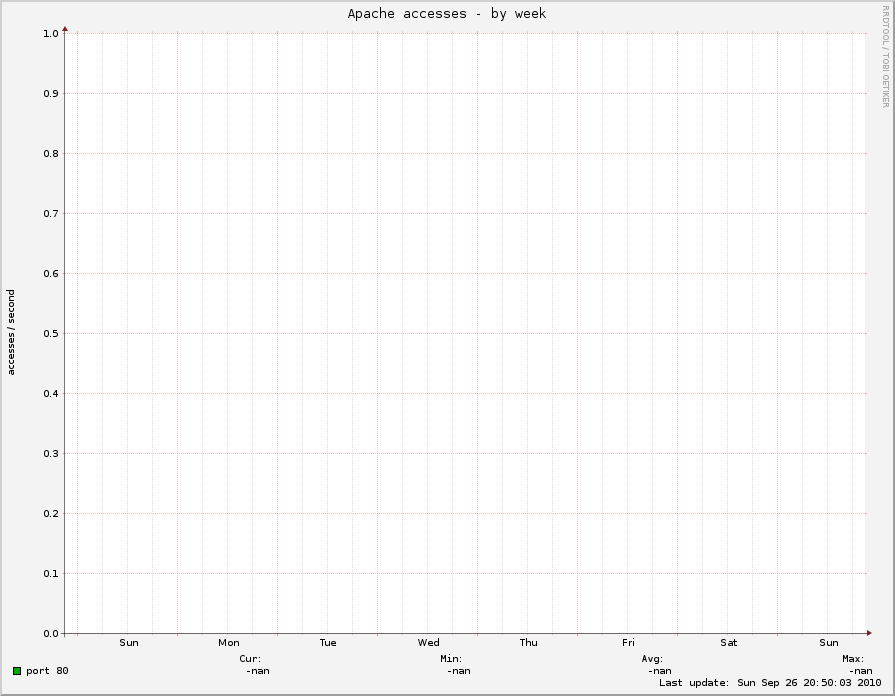Viewport: 895px width, 696px height.
Task: Click the -nan value under Min:
Action: [x=458, y=671]
